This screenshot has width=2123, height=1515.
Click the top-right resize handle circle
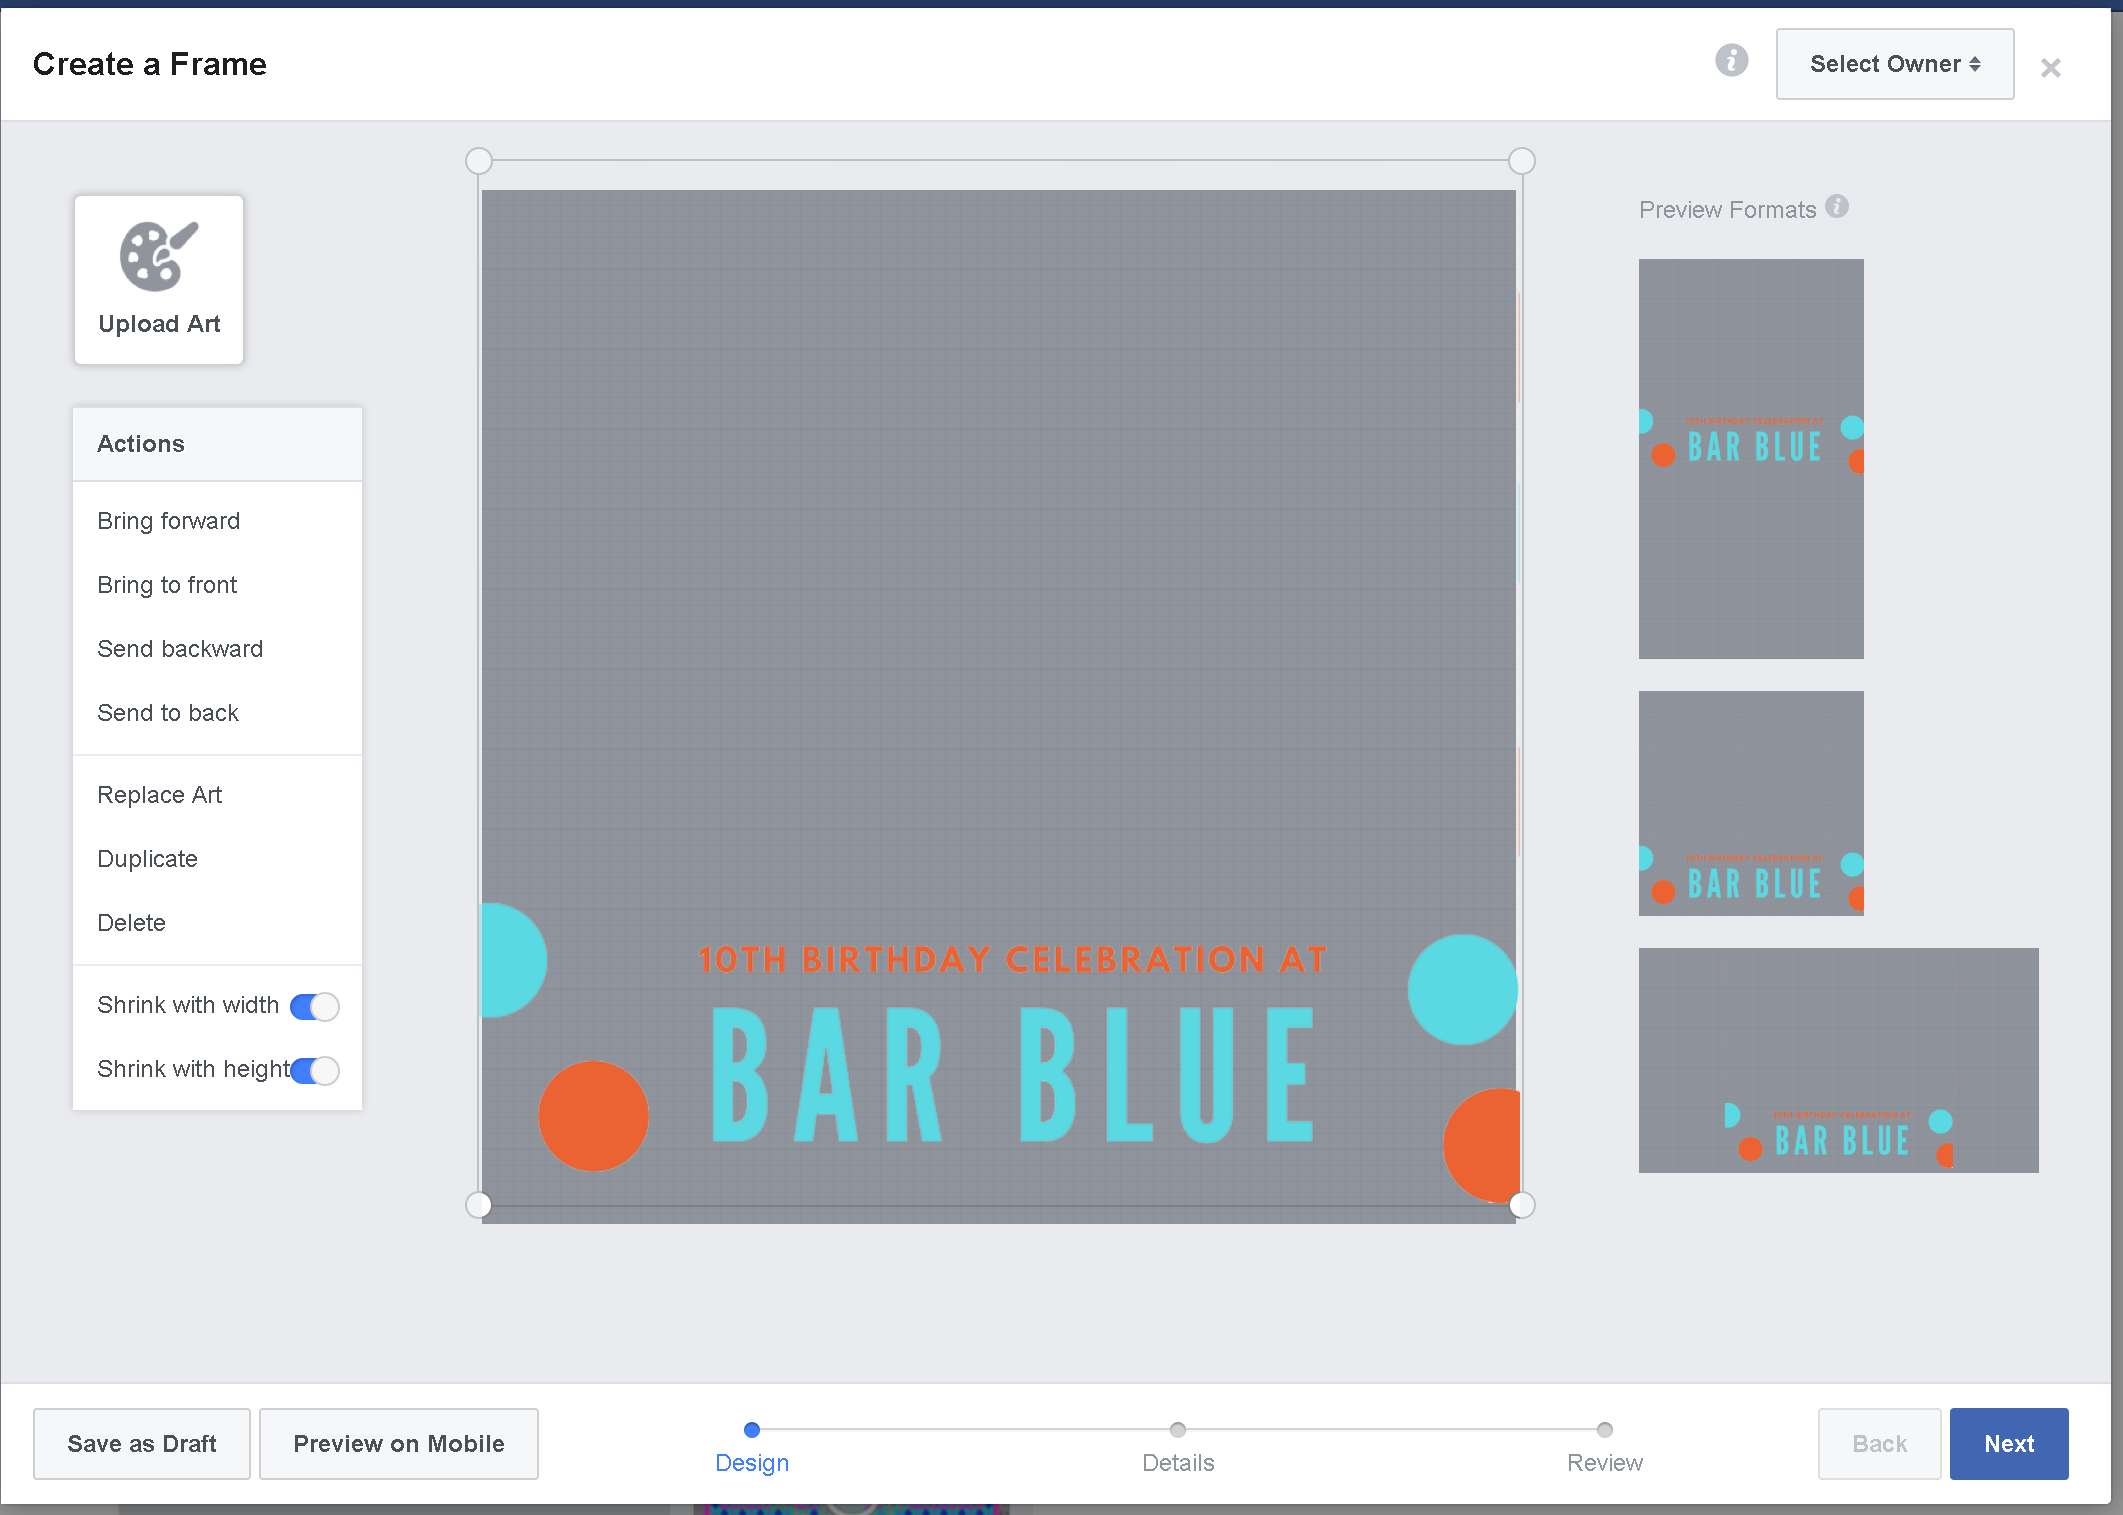coord(1521,161)
